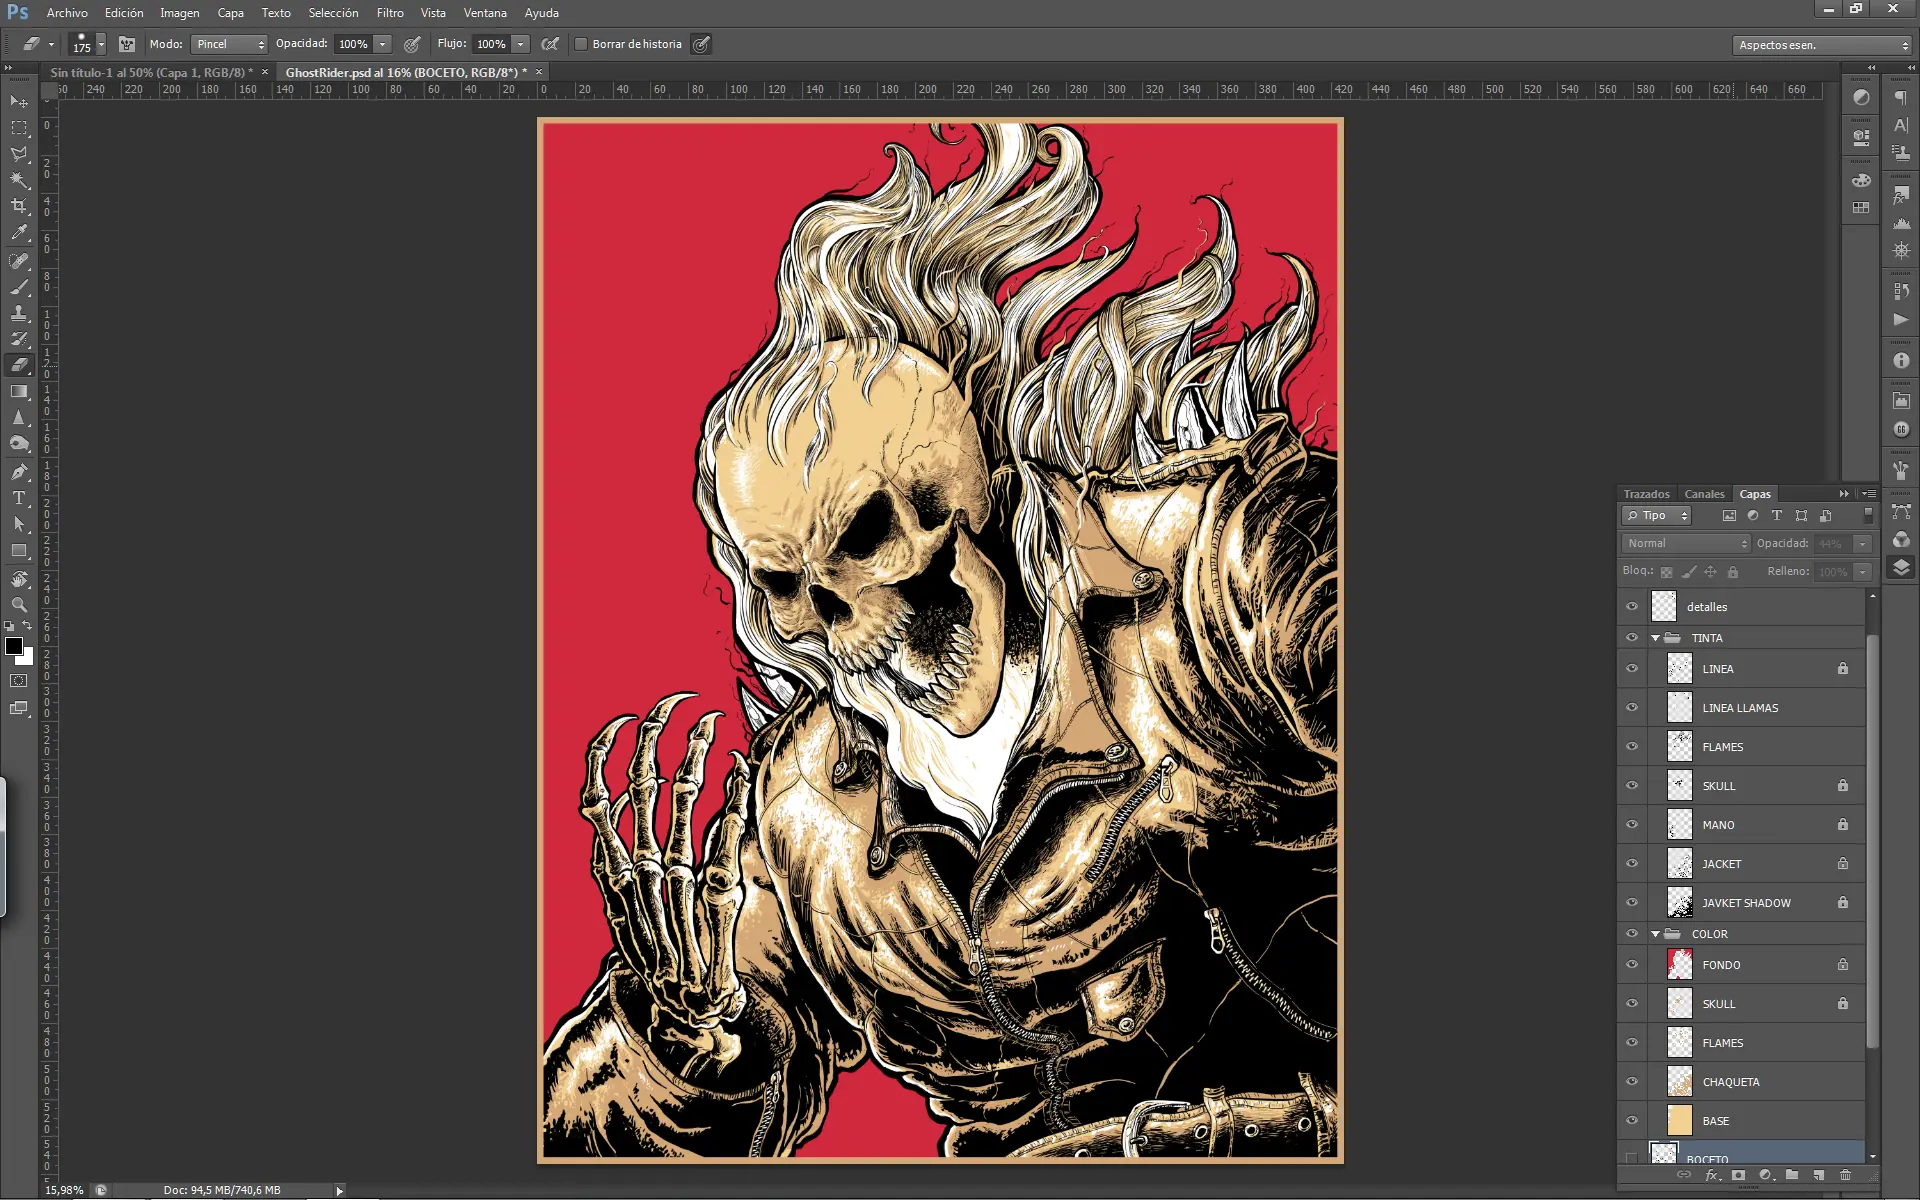
Task: Click the foreground color swatch
Action: point(14,646)
